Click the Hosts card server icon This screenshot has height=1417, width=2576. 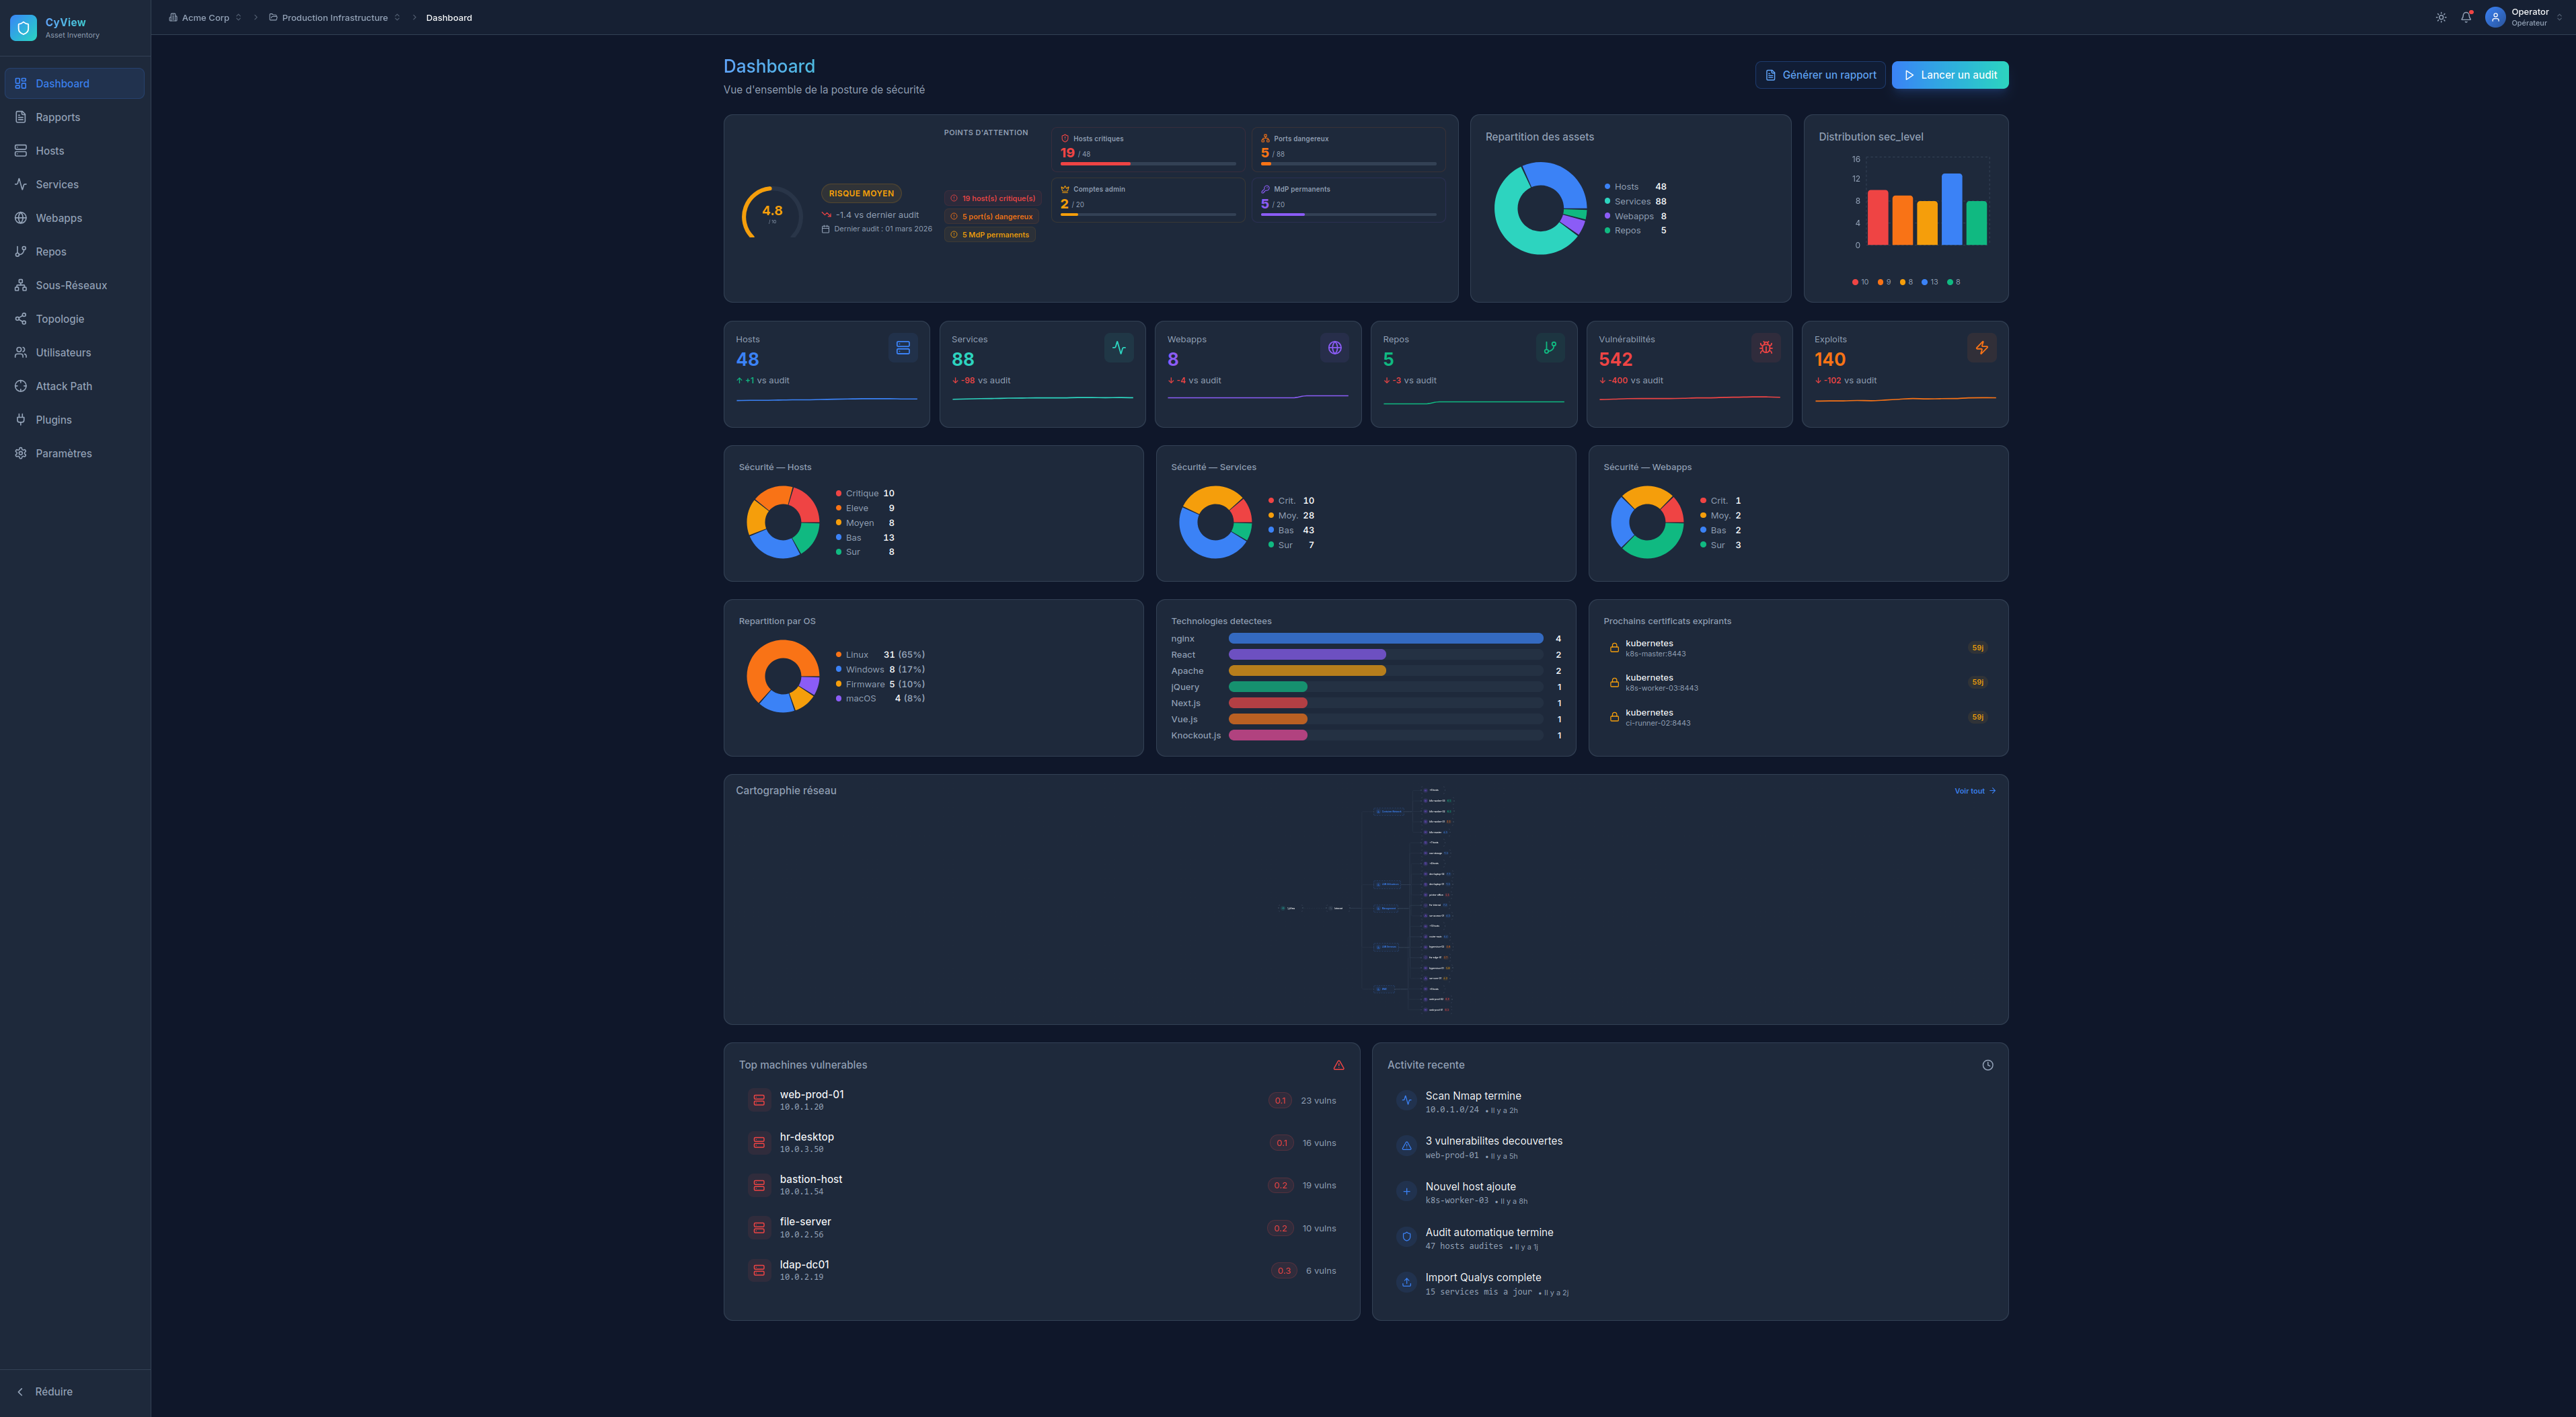(x=902, y=348)
